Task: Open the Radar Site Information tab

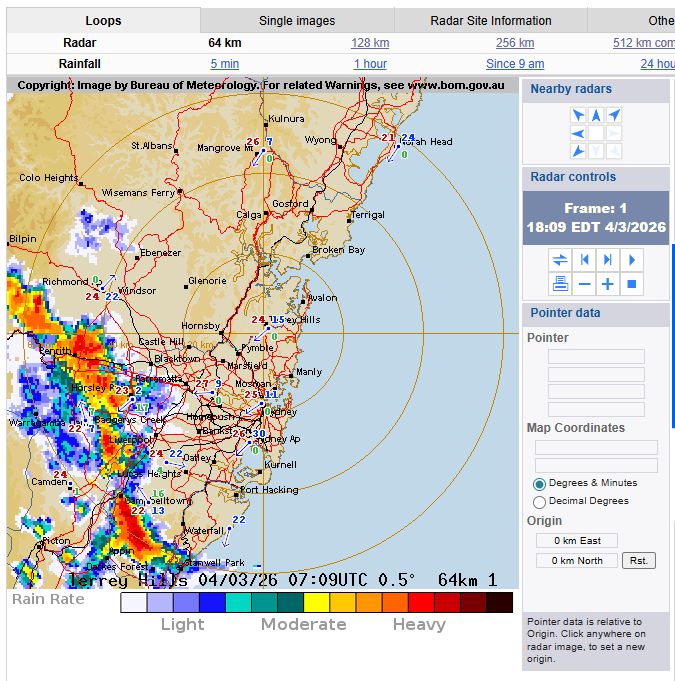Action: click(490, 21)
